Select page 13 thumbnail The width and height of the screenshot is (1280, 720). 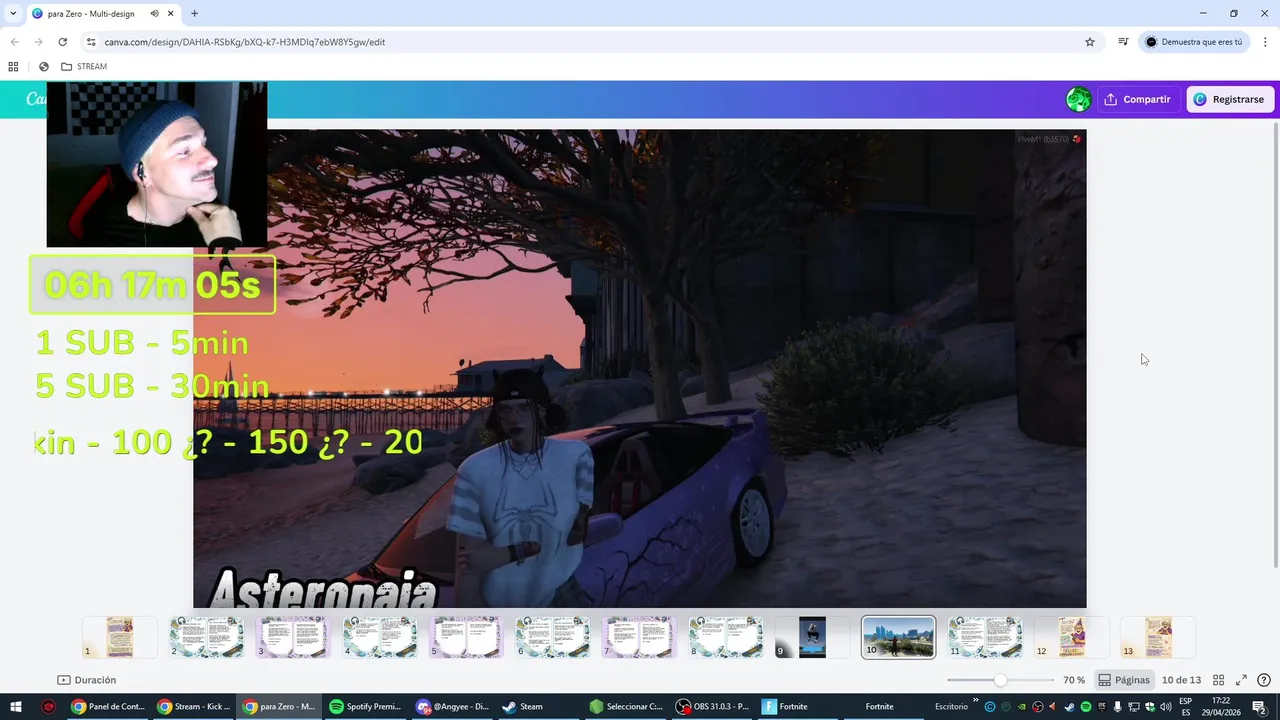click(x=1158, y=638)
